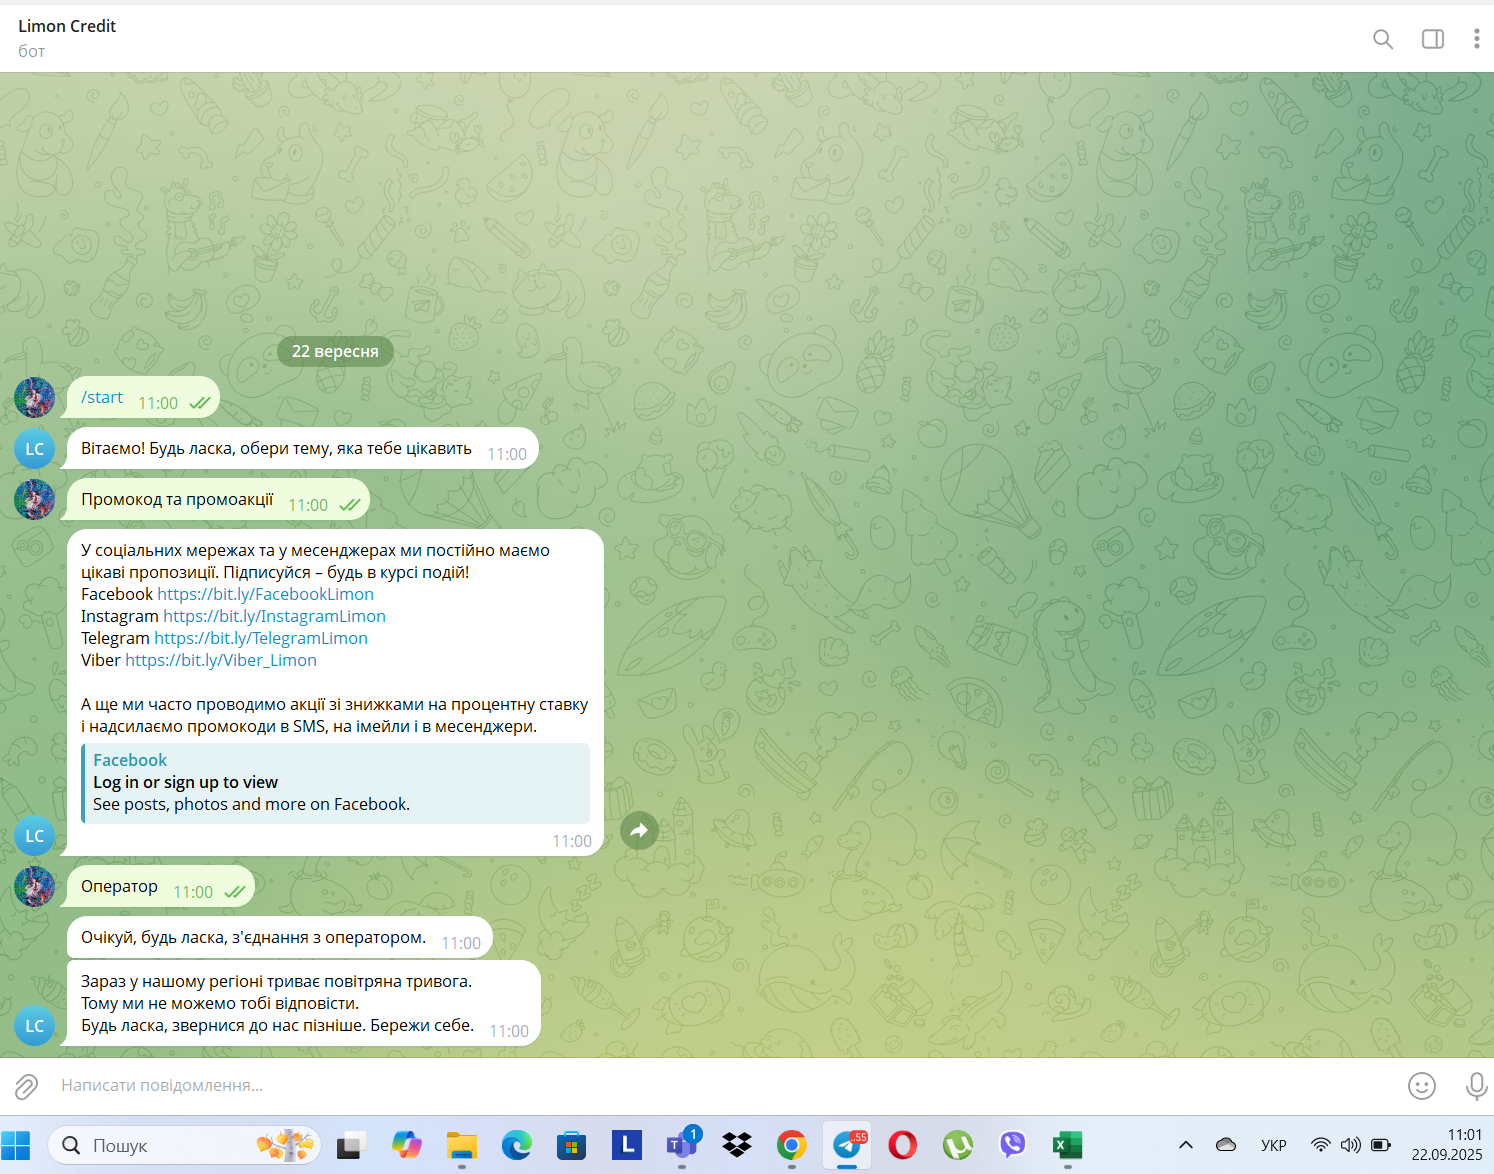Launch Copilot from the taskbar
The height and width of the screenshot is (1174, 1494).
coord(407,1146)
